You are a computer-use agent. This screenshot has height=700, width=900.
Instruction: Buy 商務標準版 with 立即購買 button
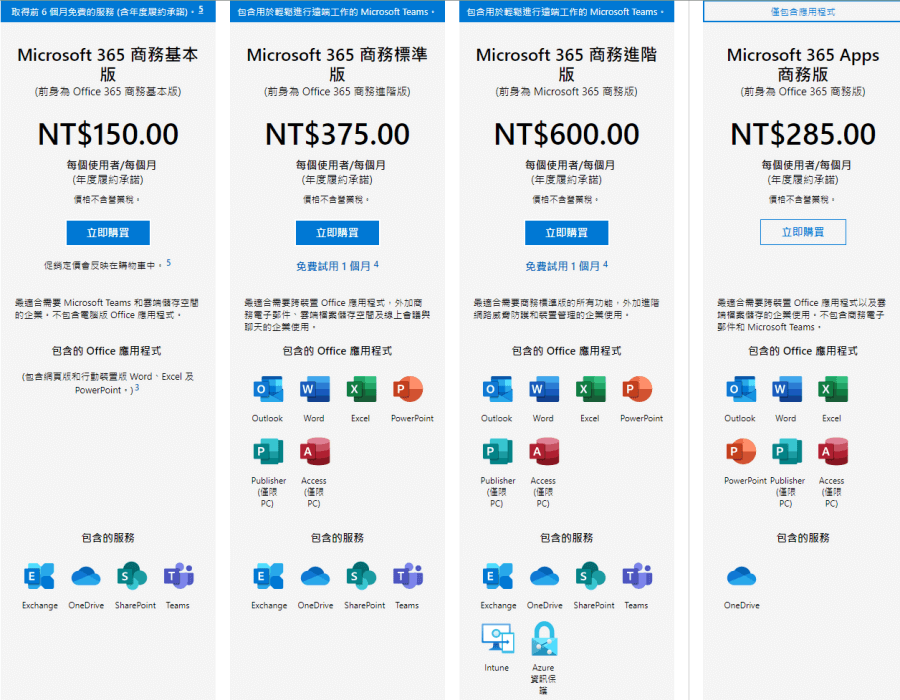338,232
